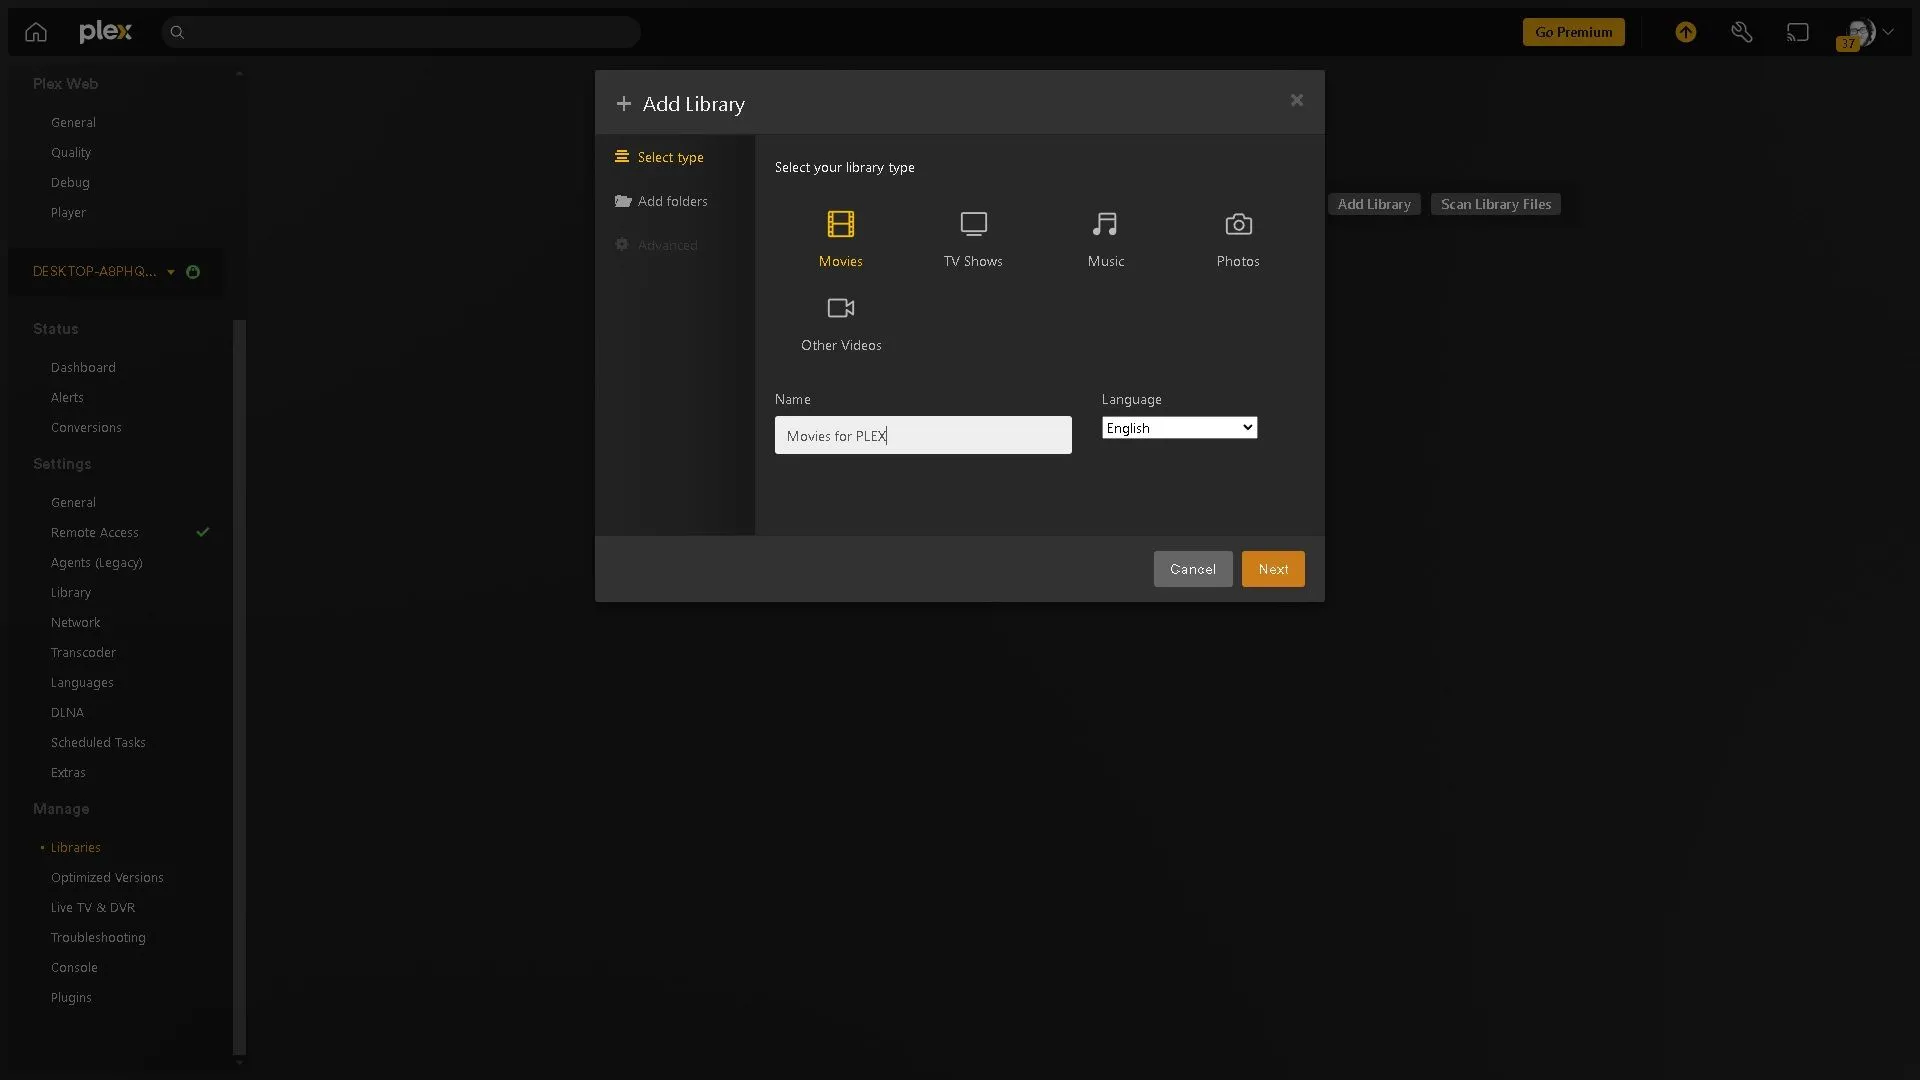Click the sidebar vertical scrollbar

(x=239, y=687)
